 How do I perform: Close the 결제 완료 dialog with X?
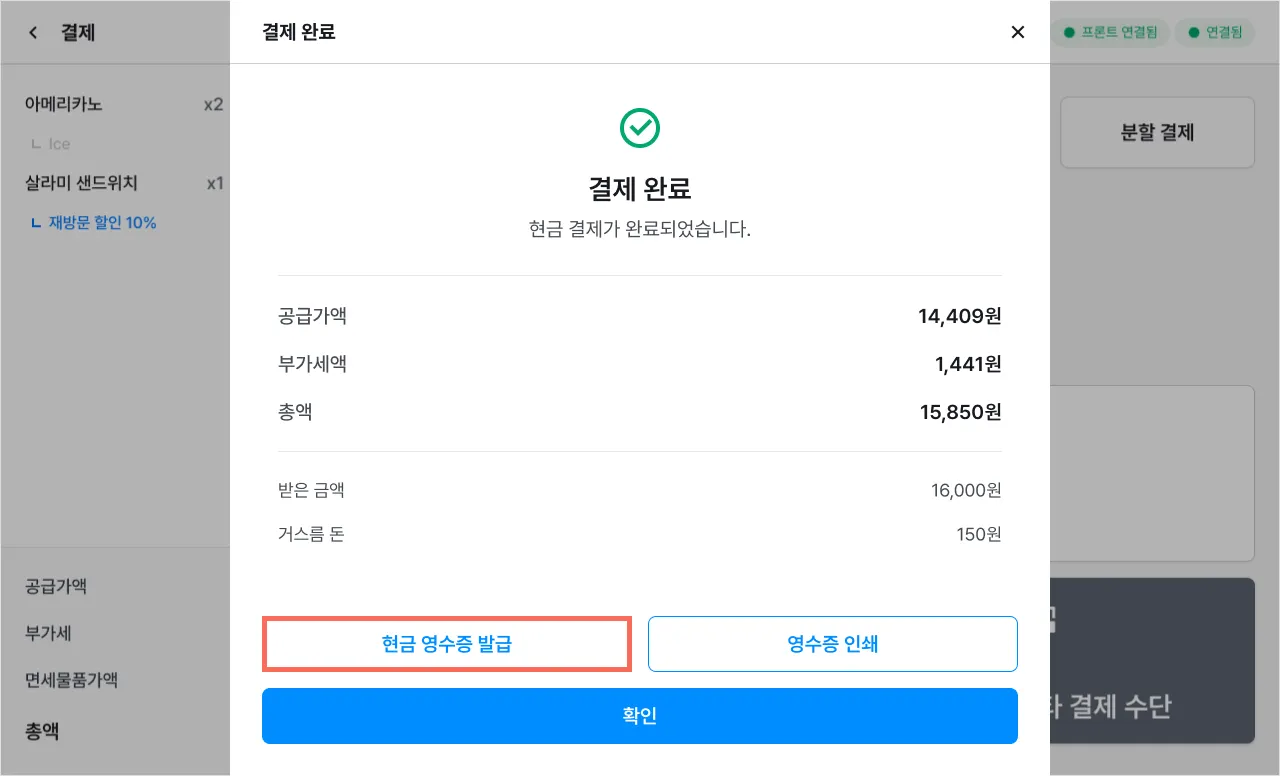(1018, 32)
